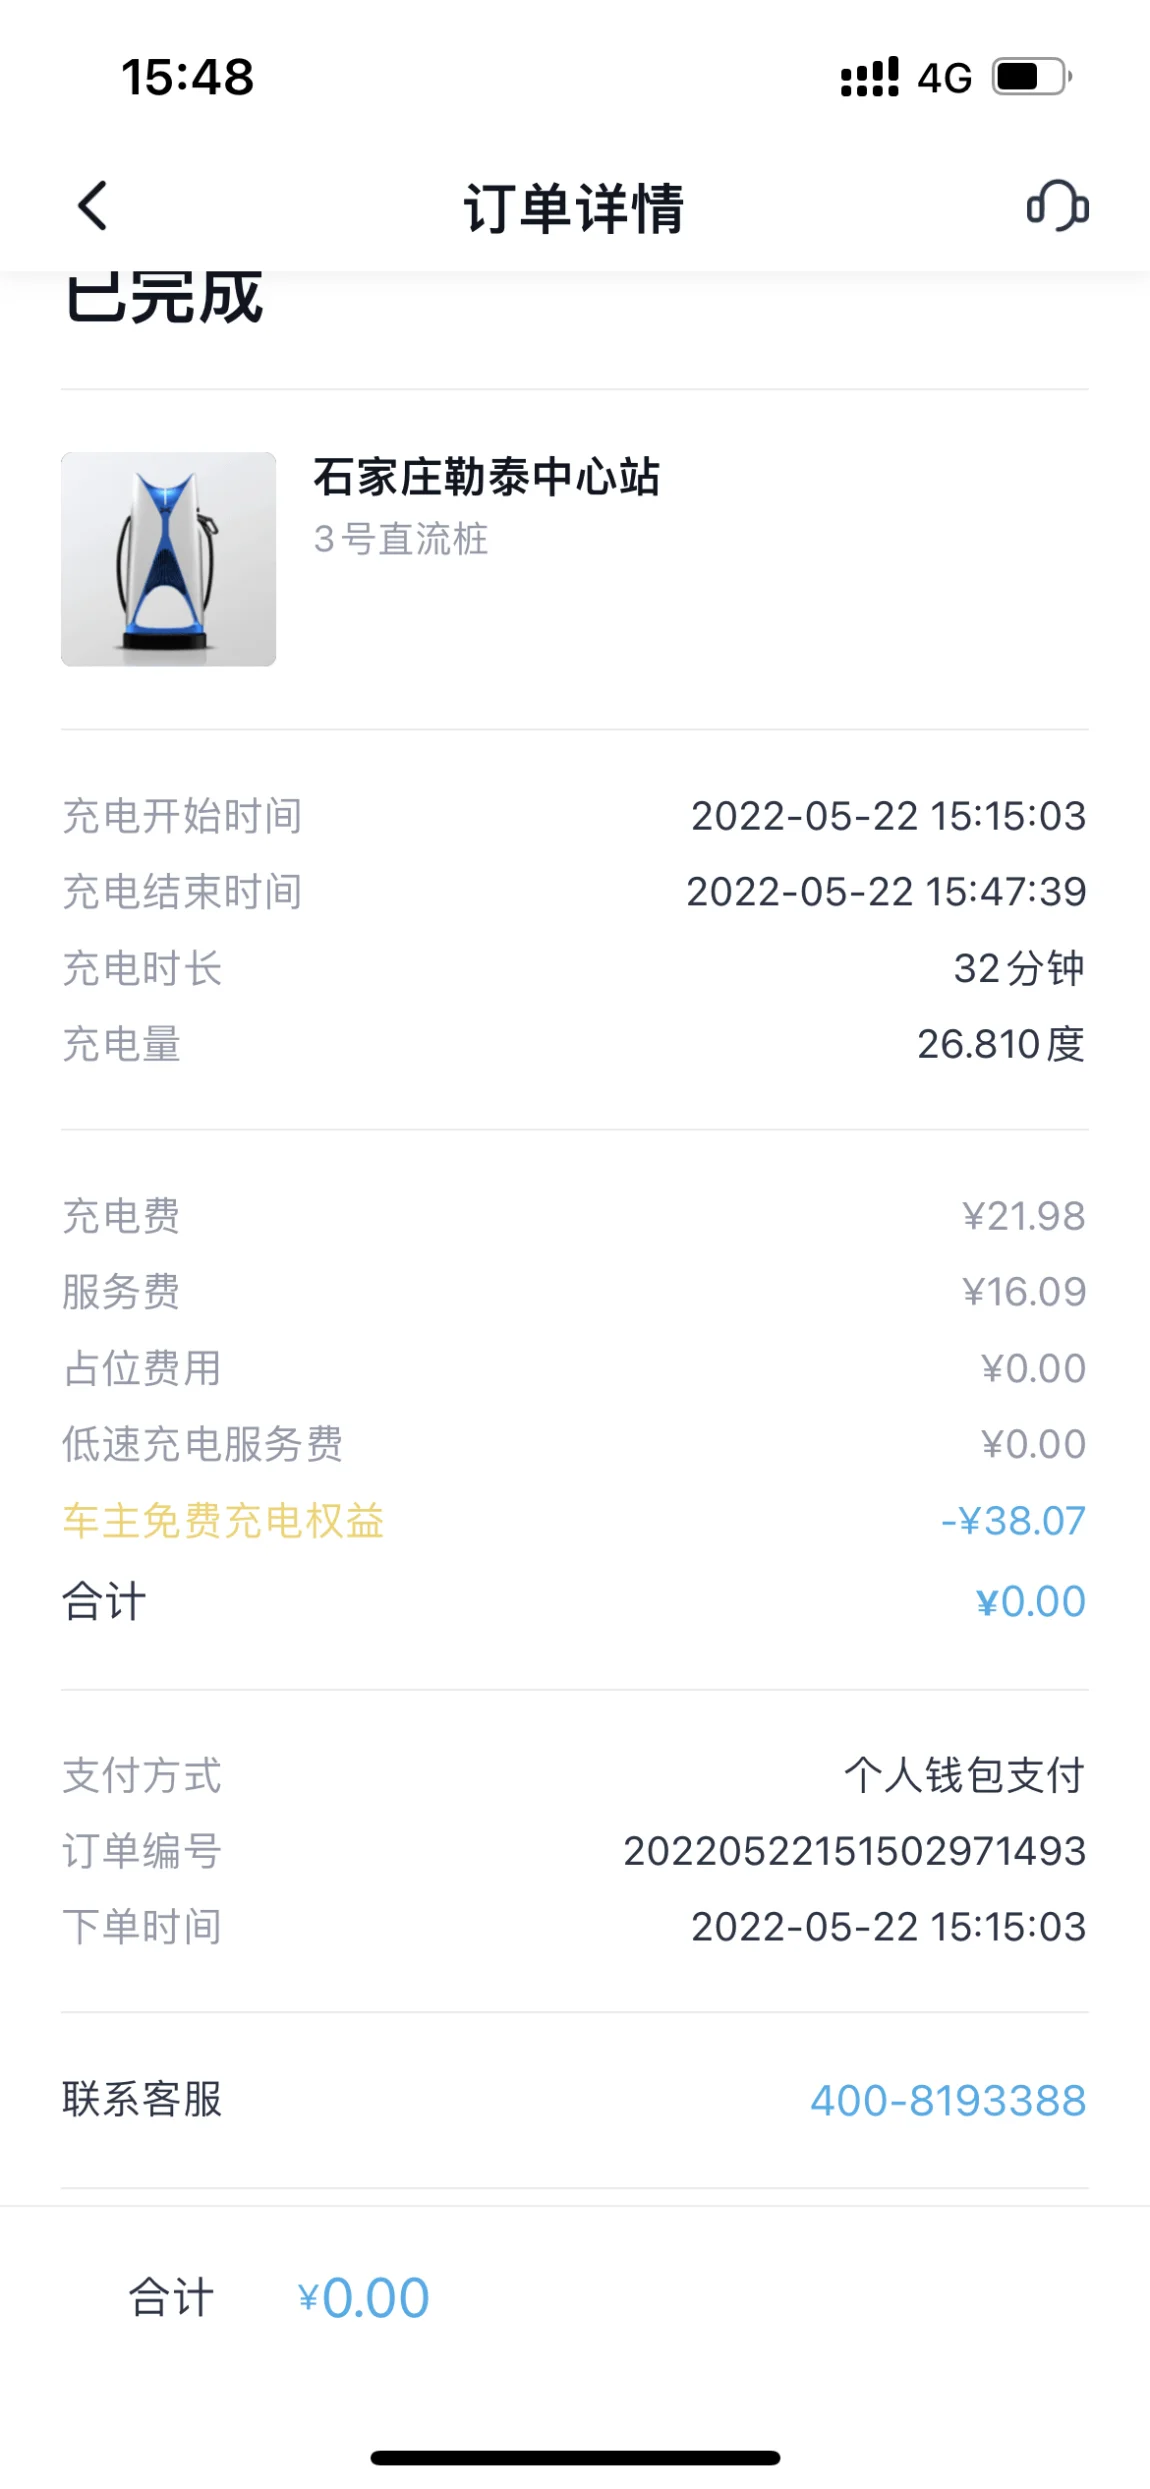Open 石家庄勒泰中心站 station name
The image size is (1150, 2489).
(x=486, y=477)
